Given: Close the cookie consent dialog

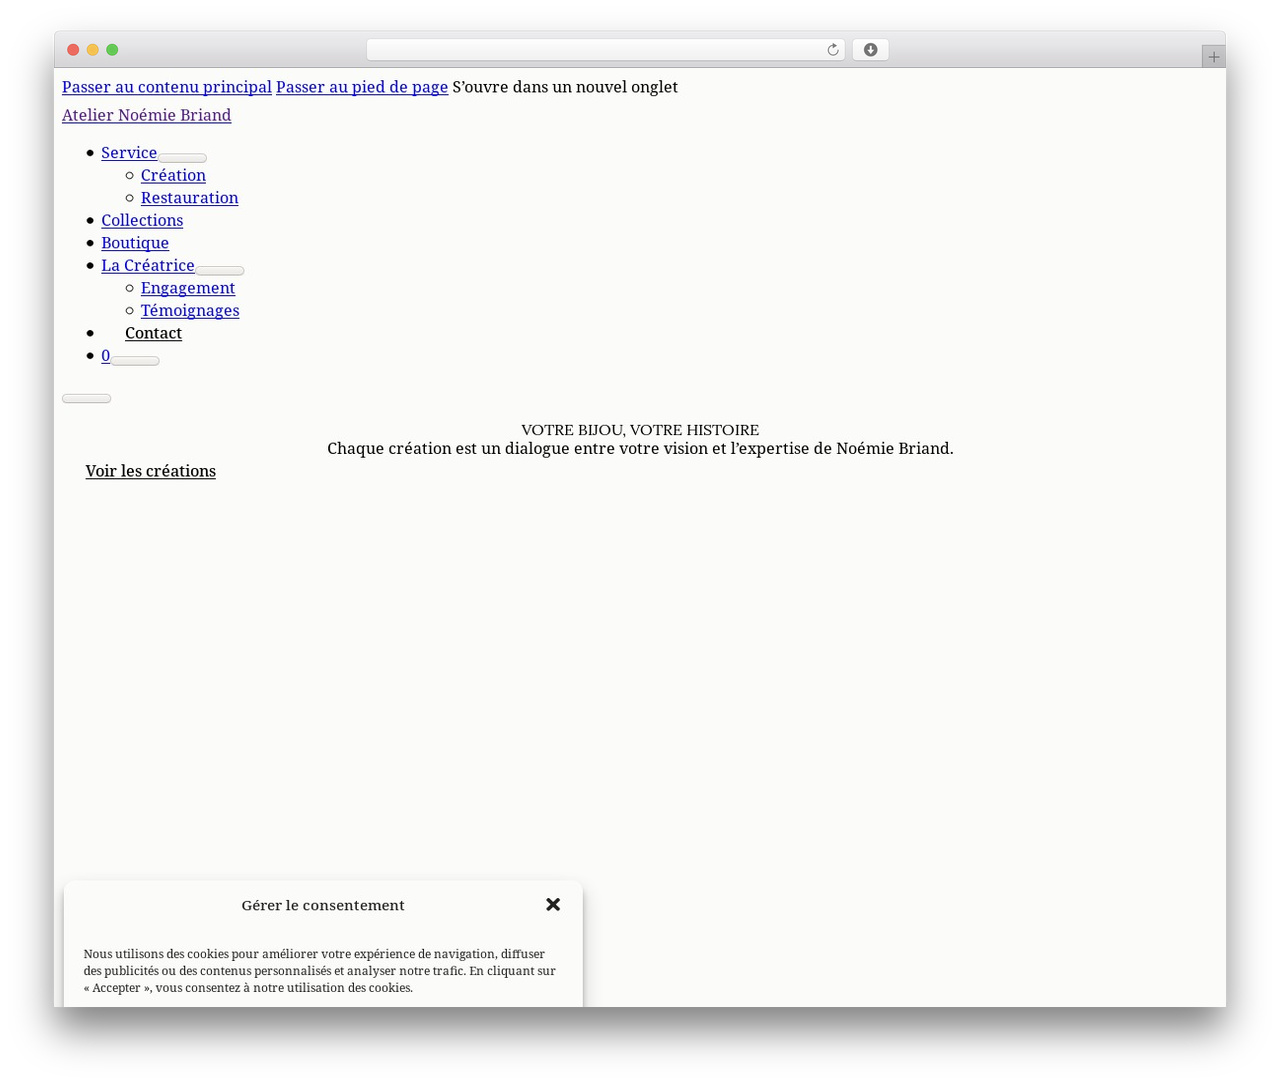Looking at the screenshot, I should point(553,904).
